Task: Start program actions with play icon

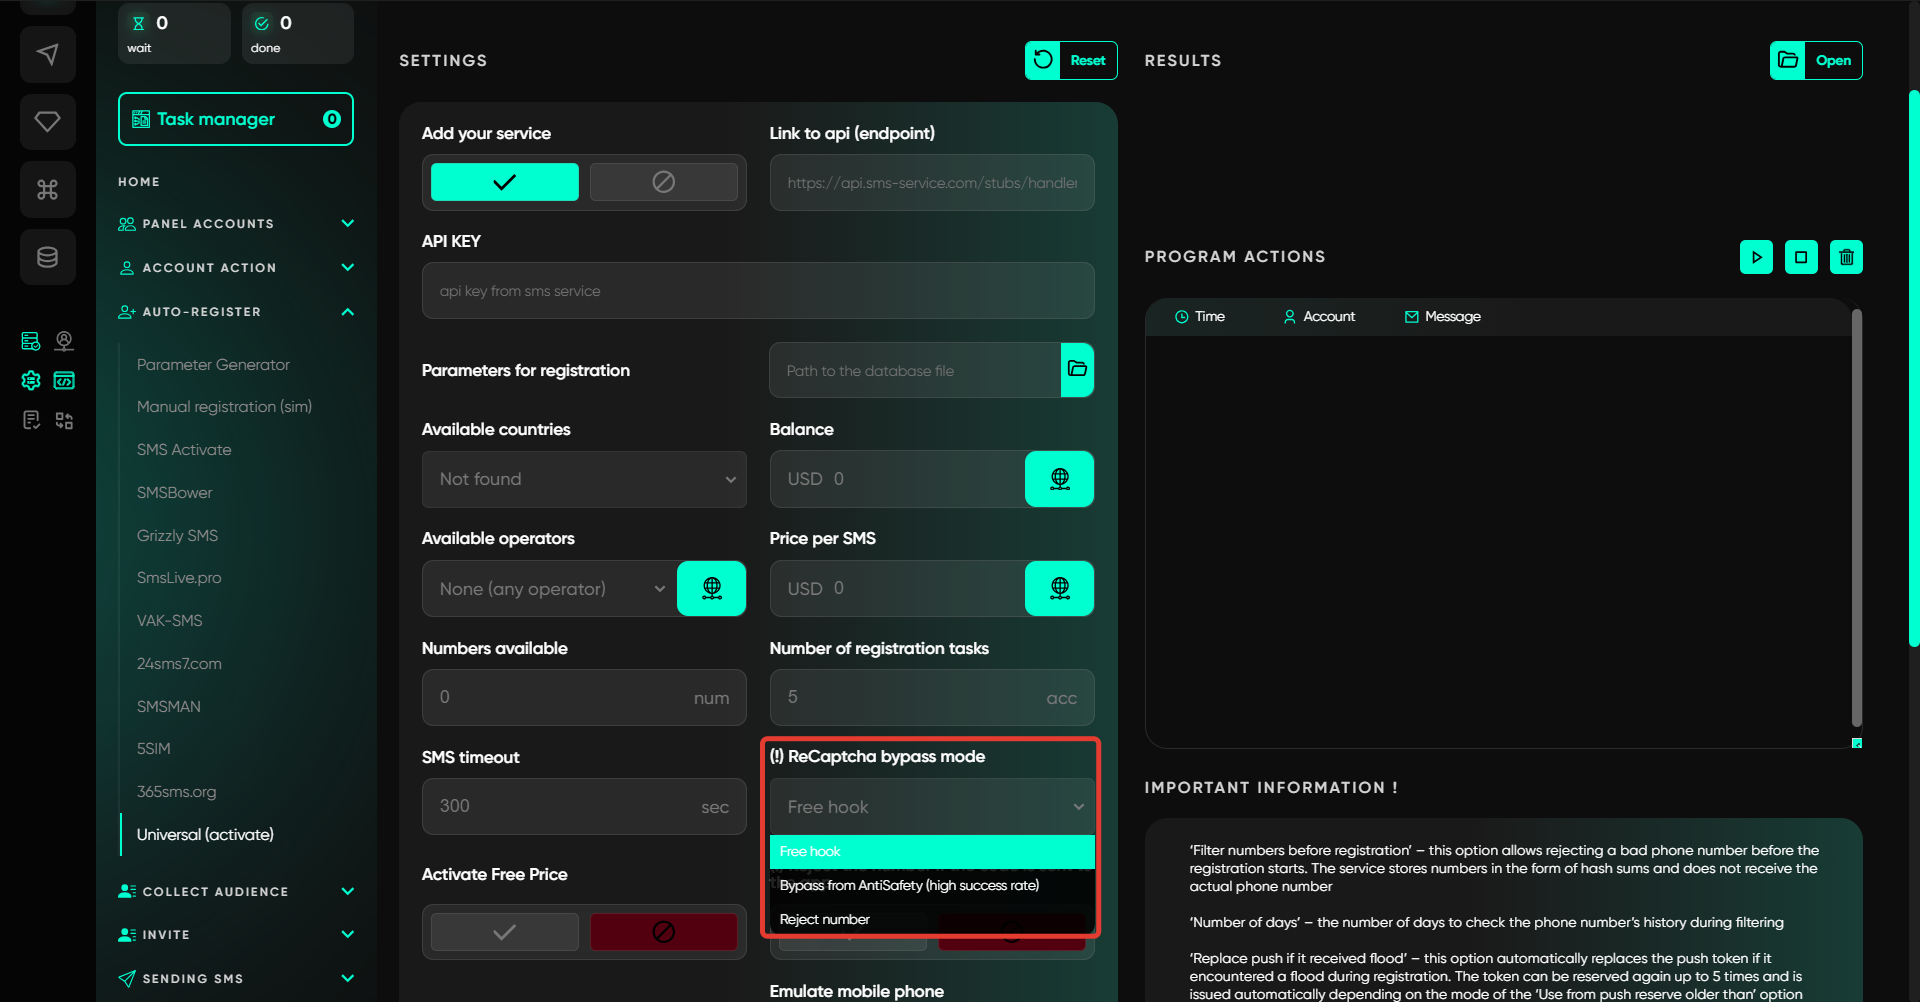Action: tap(1756, 257)
